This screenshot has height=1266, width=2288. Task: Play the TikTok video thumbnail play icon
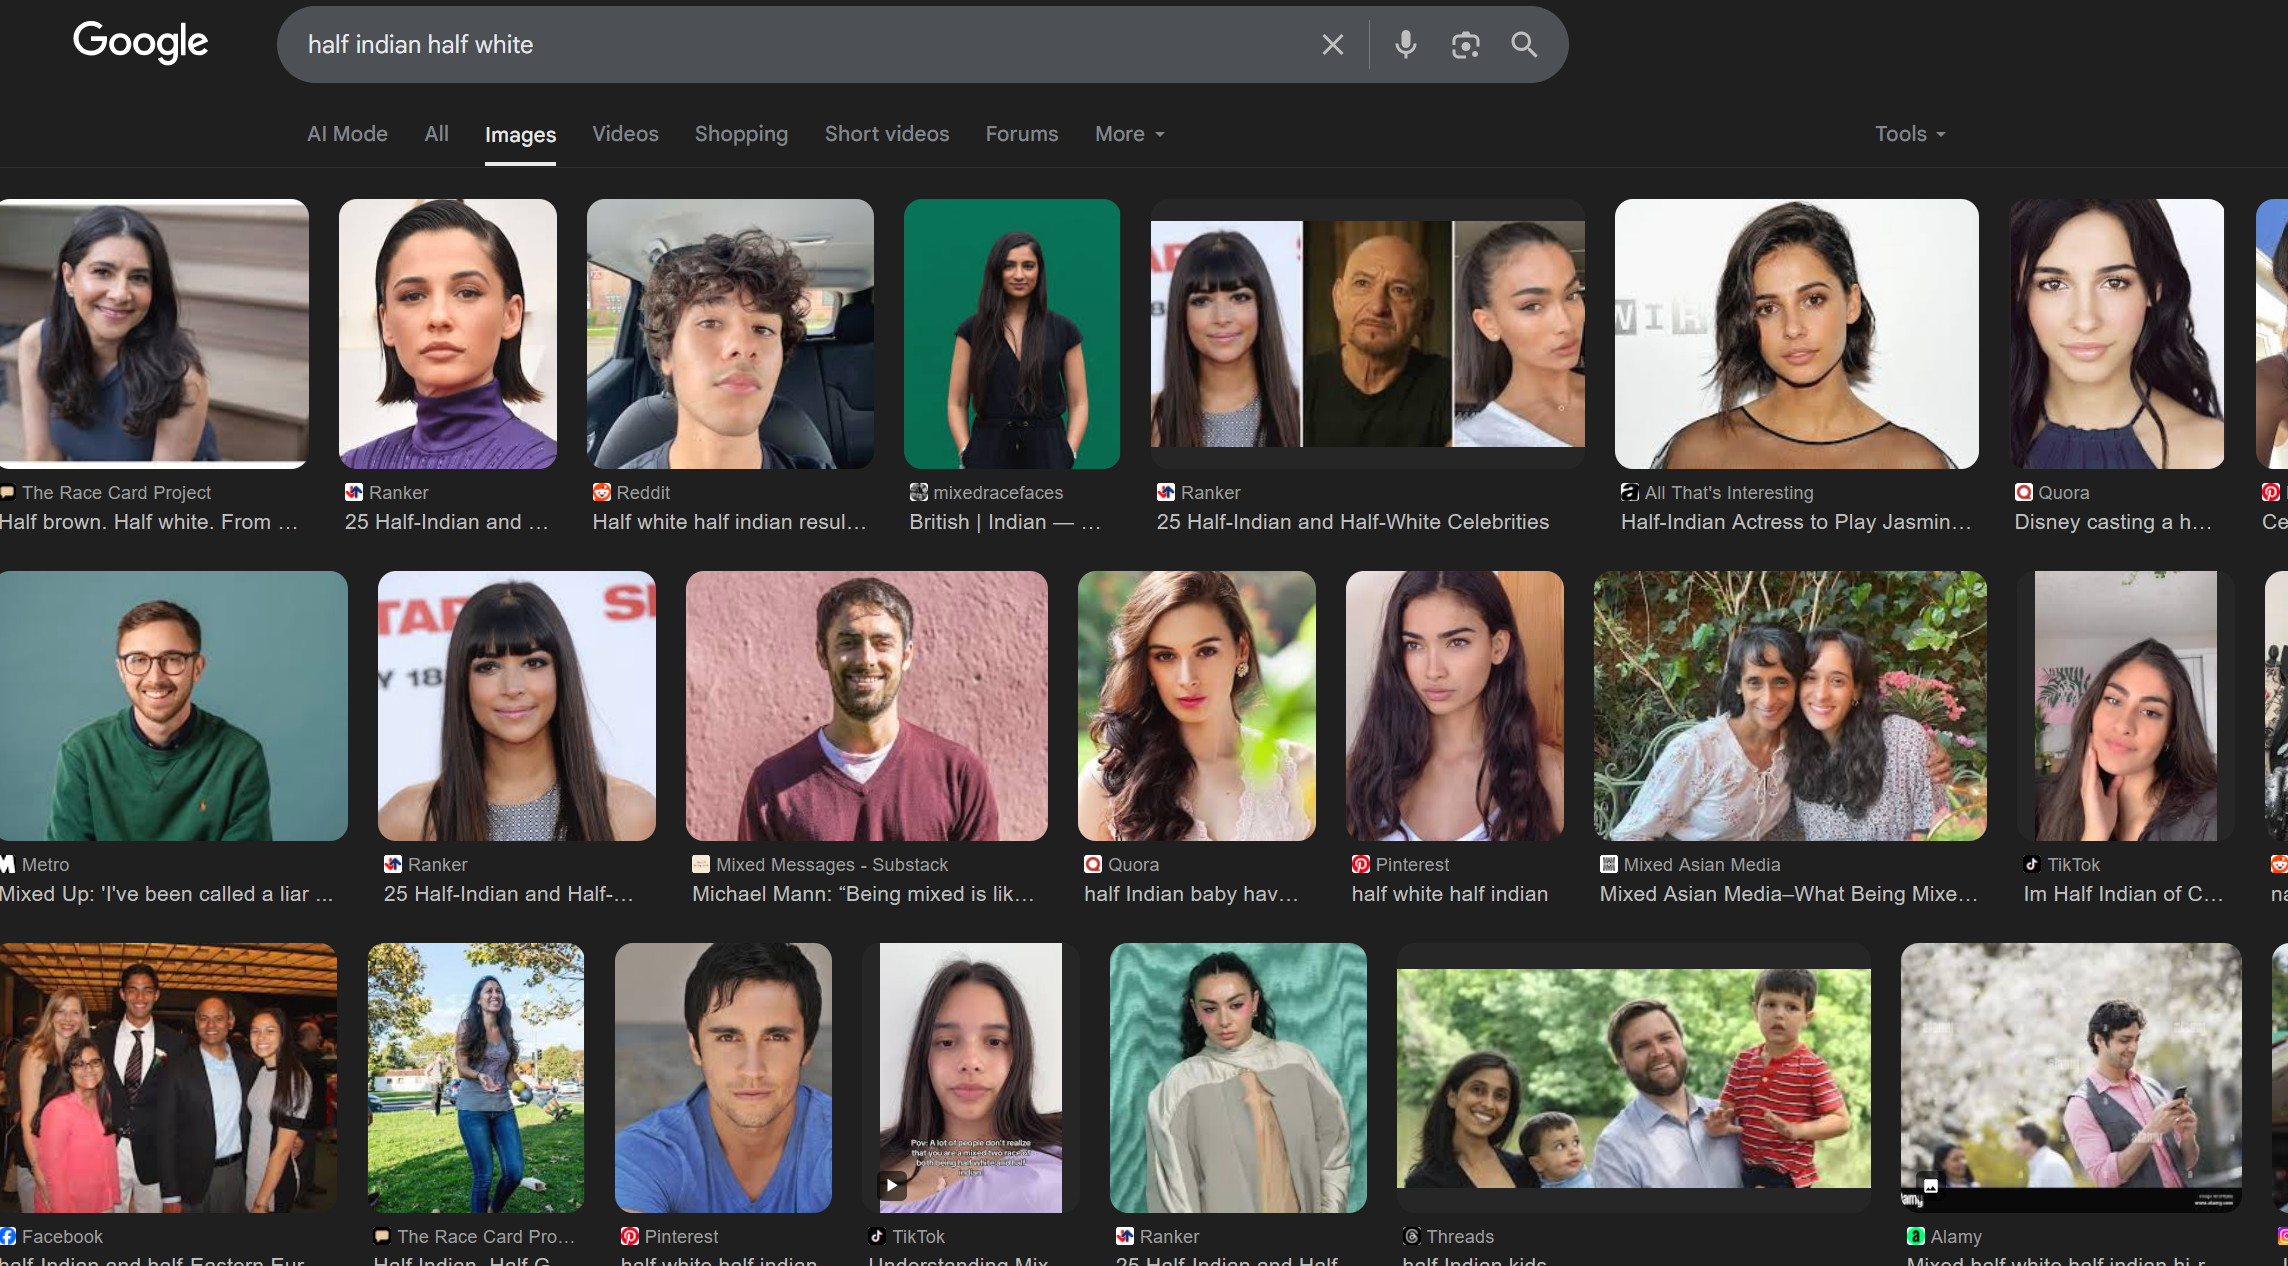[891, 1186]
